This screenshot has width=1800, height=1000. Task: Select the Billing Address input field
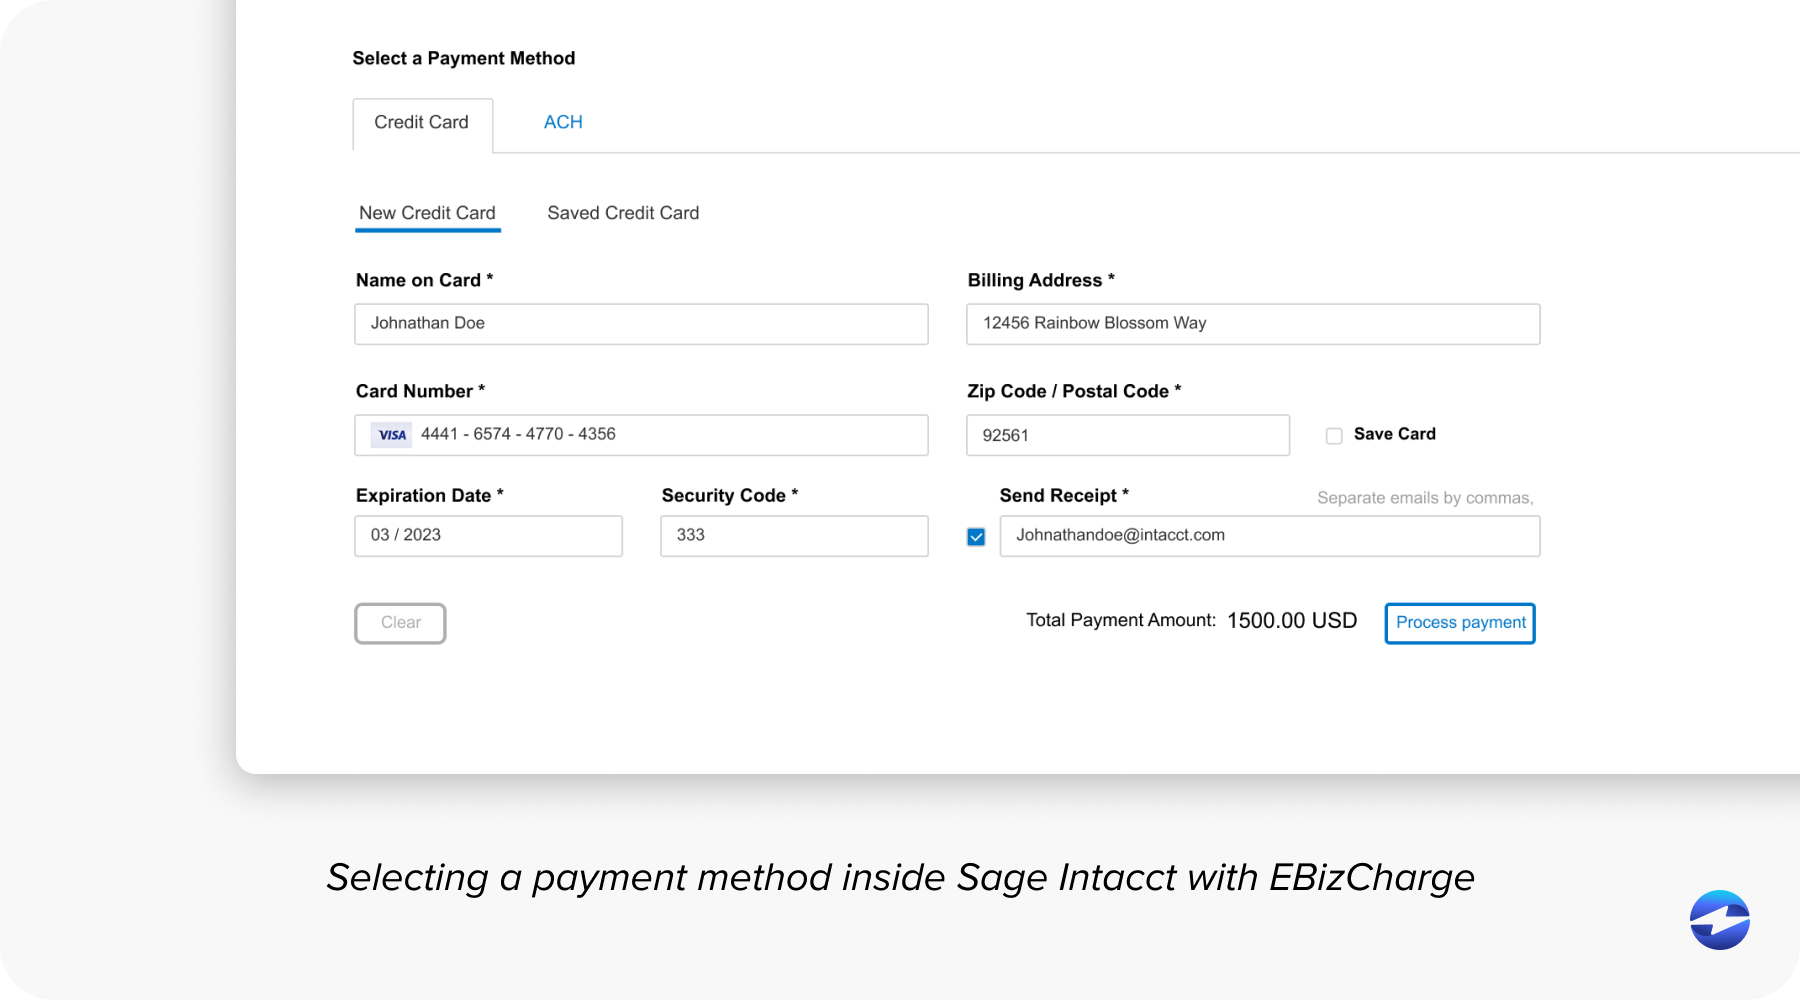pyautogui.click(x=1252, y=323)
